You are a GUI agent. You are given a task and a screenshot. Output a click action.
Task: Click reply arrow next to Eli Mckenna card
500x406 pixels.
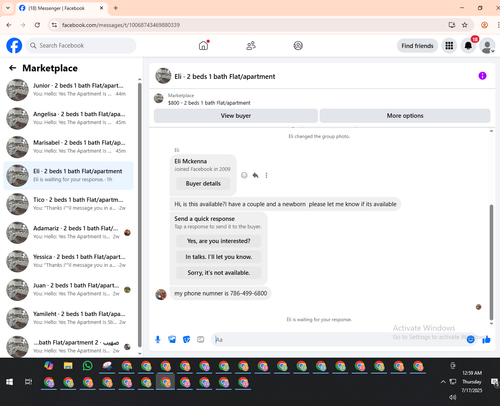[x=255, y=175]
